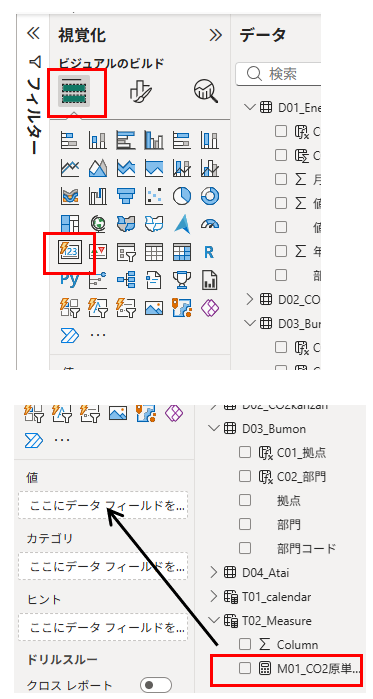Expand the T01_calendar table
Viewport: 373px width, 699px height.
point(215,596)
